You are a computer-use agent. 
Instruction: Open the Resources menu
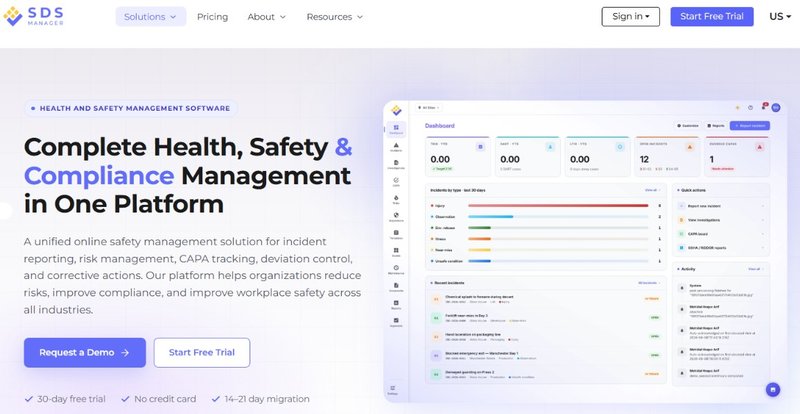(335, 17)
